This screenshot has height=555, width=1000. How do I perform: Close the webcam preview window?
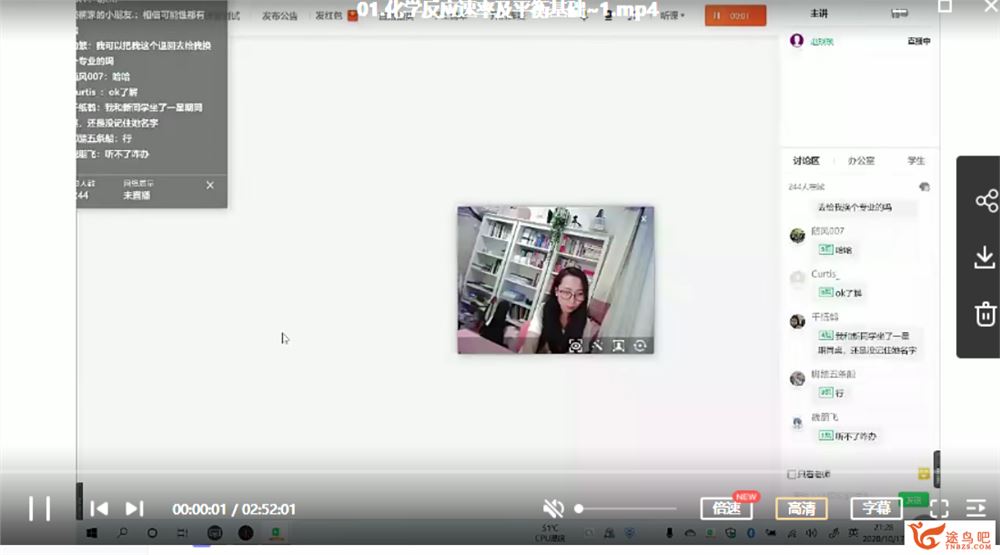(x=643, y=219)
